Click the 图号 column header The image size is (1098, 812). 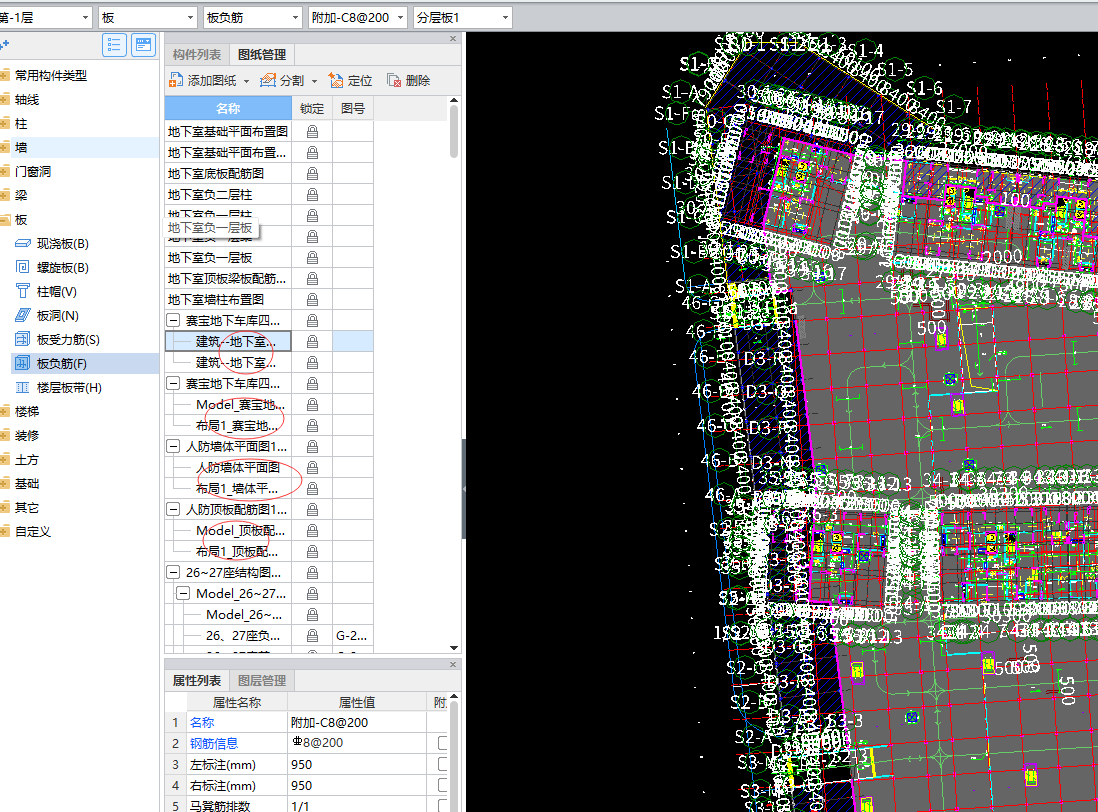point(353,108)
